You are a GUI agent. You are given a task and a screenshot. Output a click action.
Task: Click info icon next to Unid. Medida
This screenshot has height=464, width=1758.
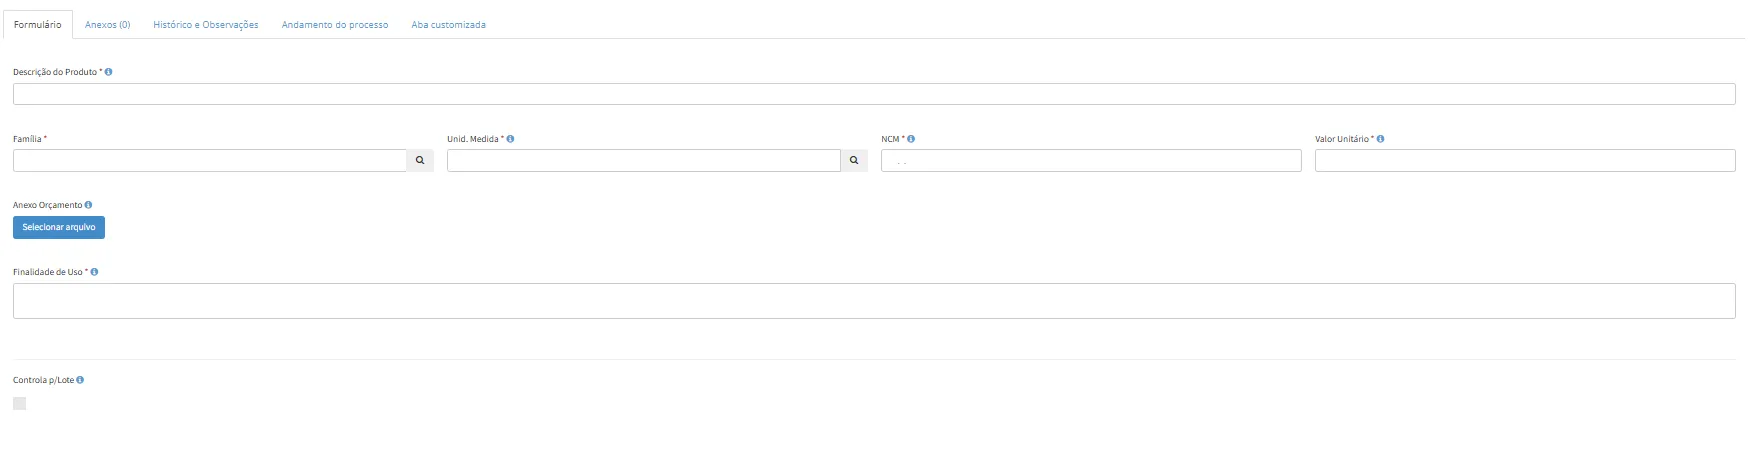click(x=510, y=139)
